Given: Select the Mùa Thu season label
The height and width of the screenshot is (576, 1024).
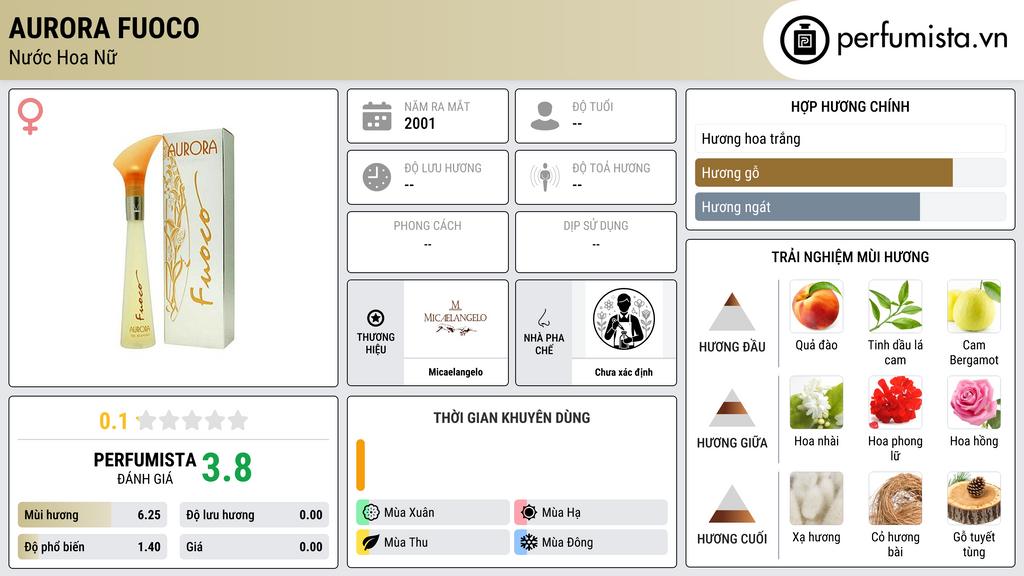Looking at the screenshot, I should (406, 543).
